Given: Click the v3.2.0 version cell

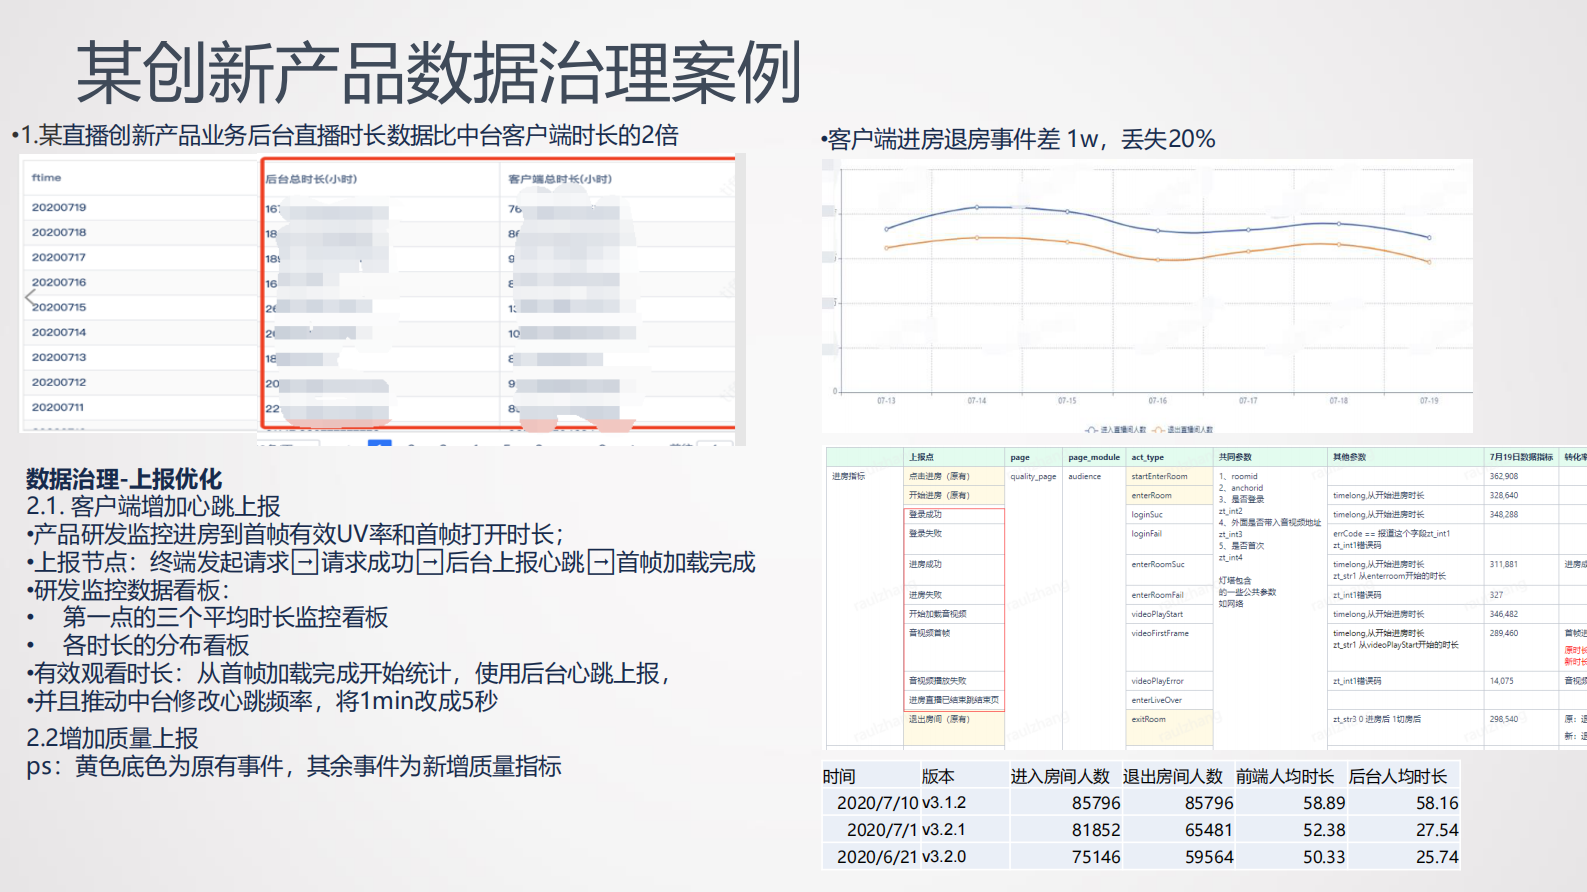Looking at the screenshot, I should click(944, 857).
